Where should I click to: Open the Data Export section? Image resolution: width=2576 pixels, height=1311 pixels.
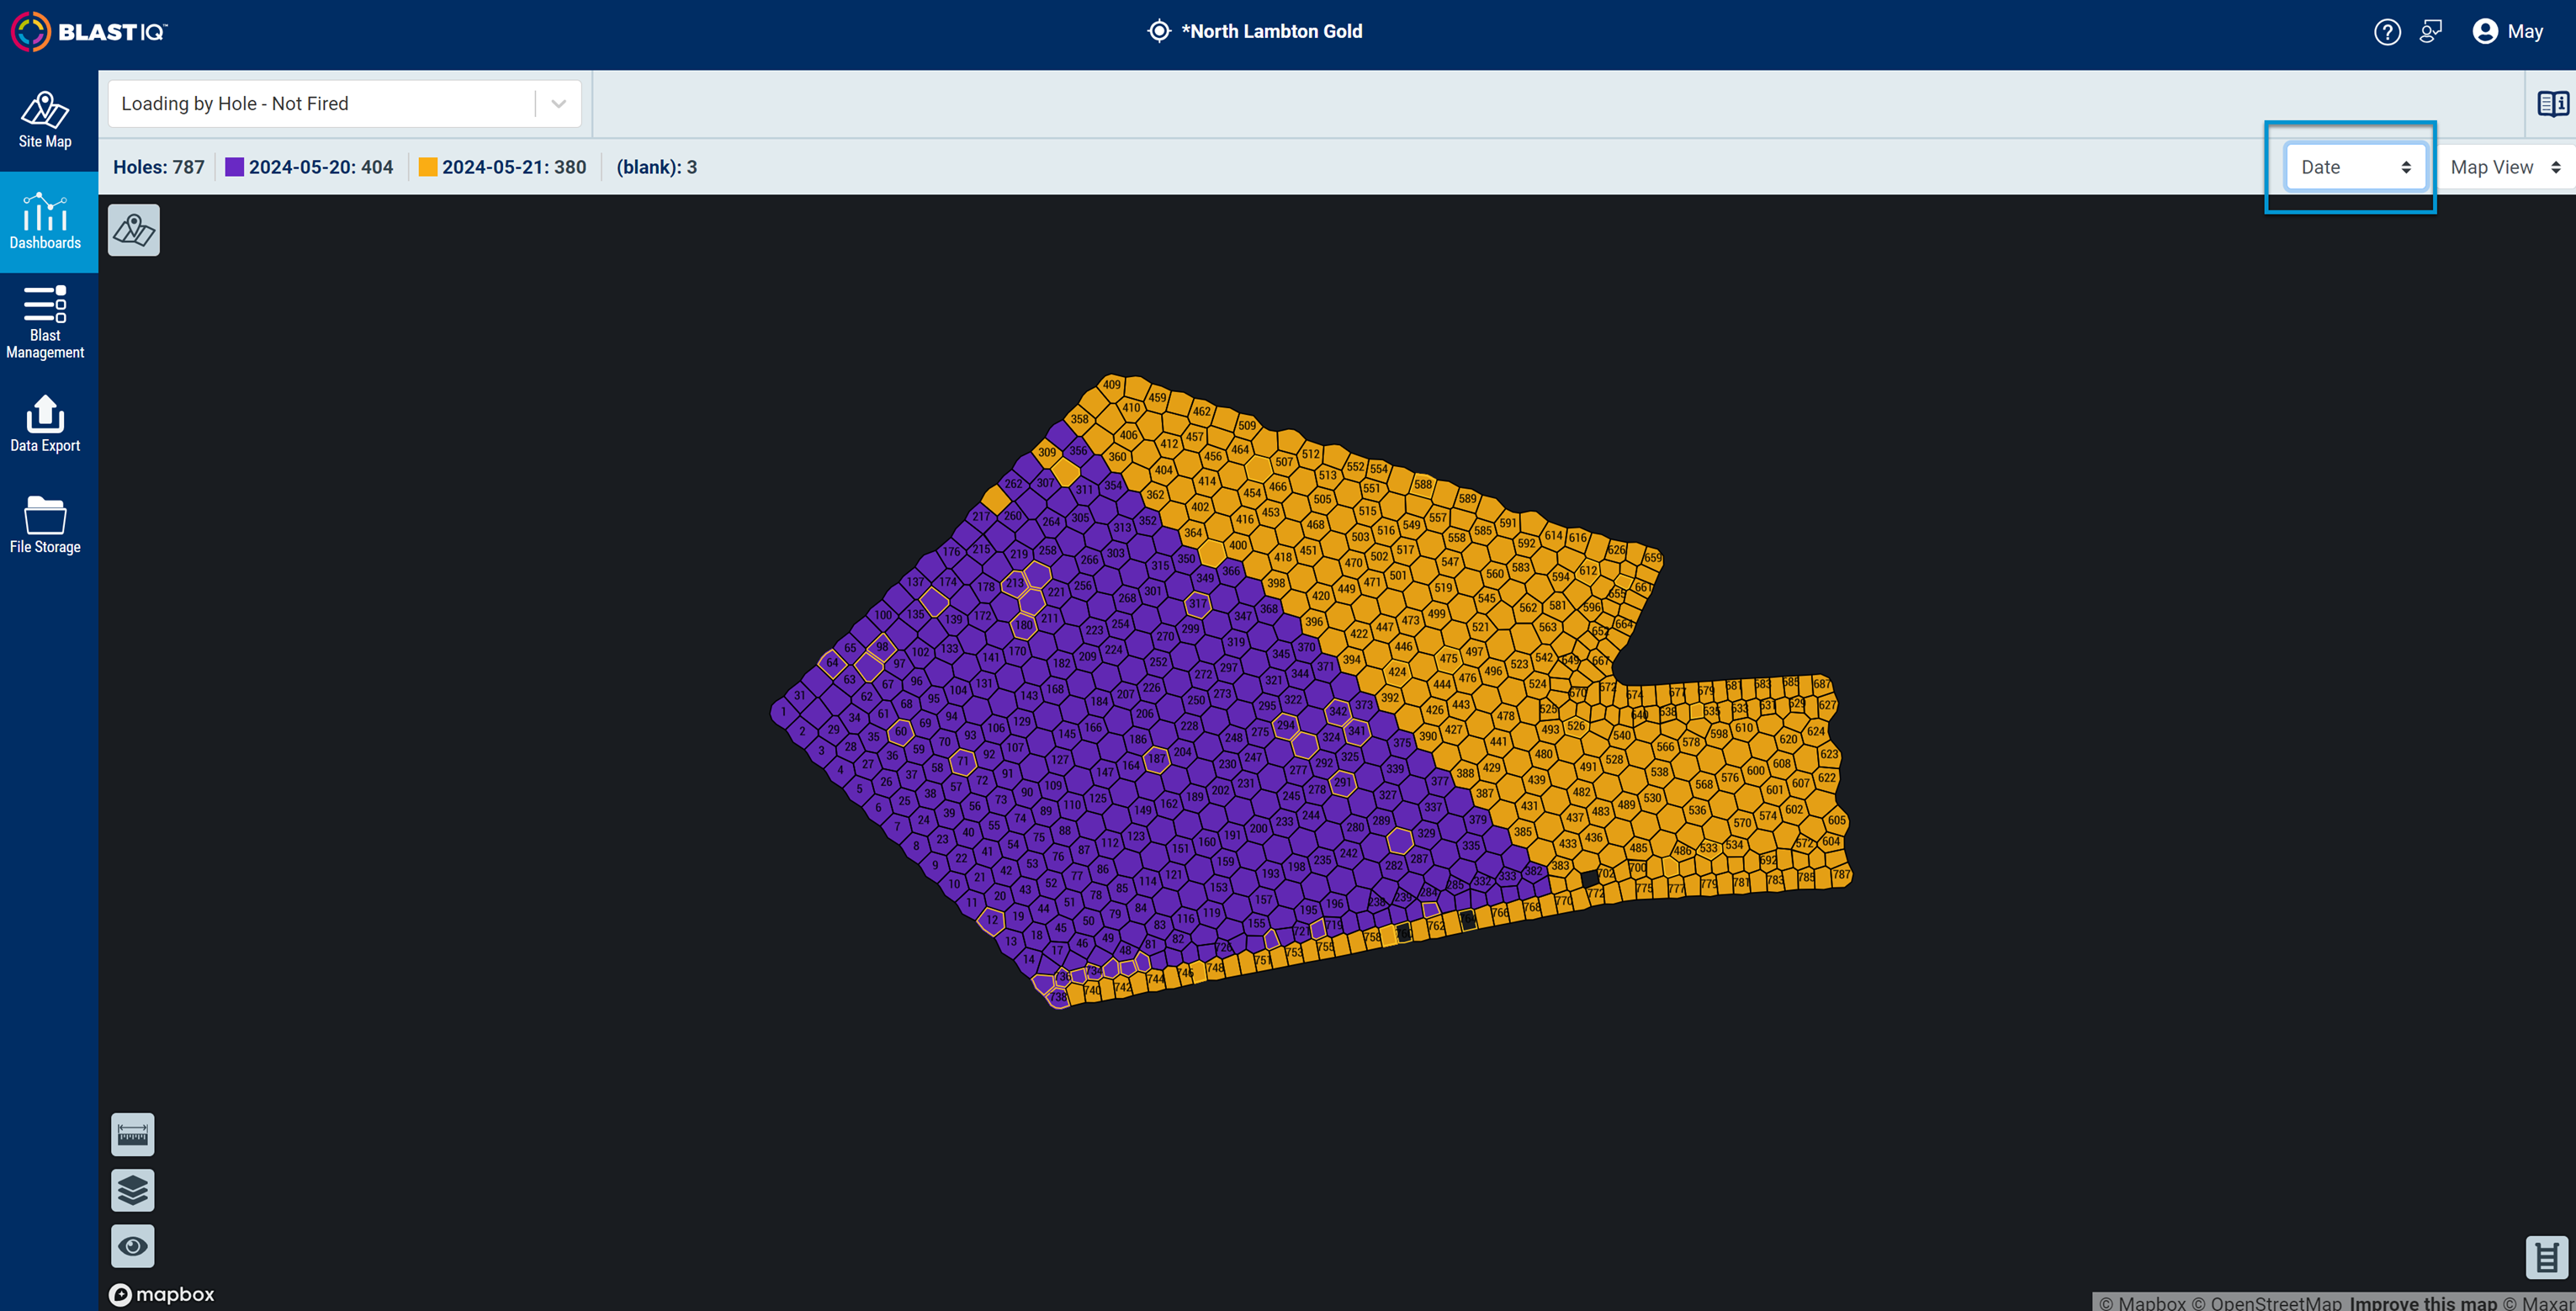tap(46, 424)
